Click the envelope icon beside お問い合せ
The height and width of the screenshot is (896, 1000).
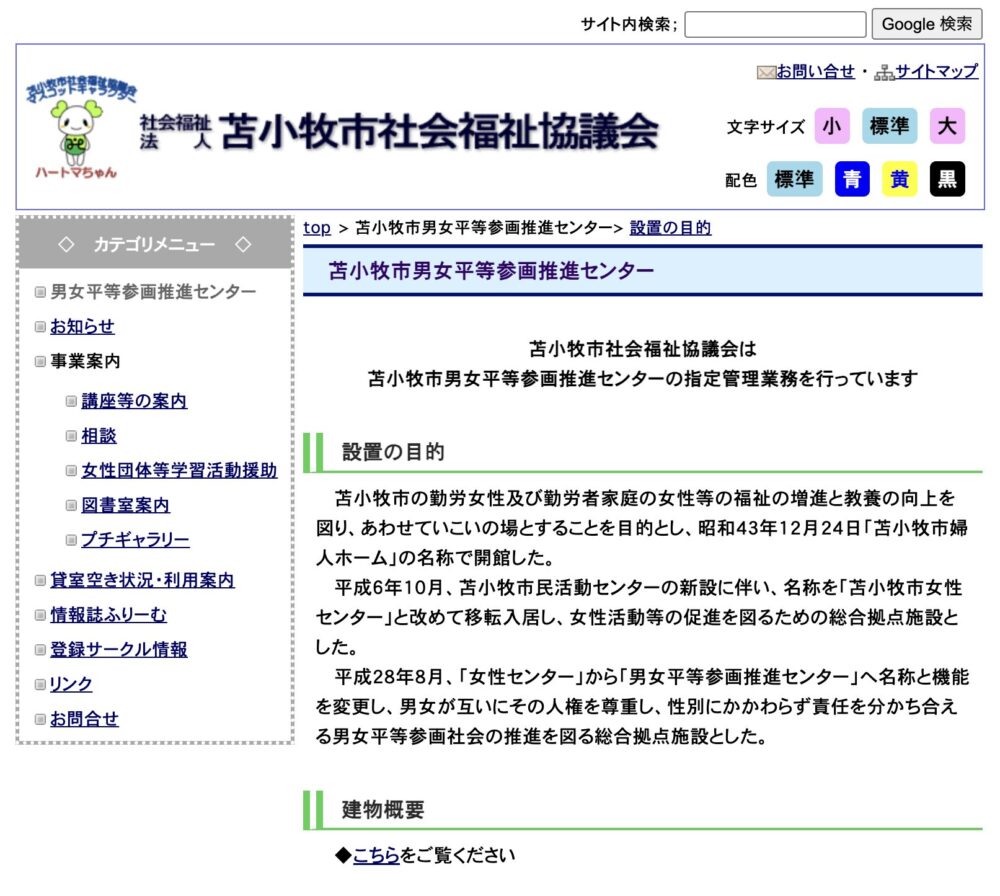tap(765, 72)
